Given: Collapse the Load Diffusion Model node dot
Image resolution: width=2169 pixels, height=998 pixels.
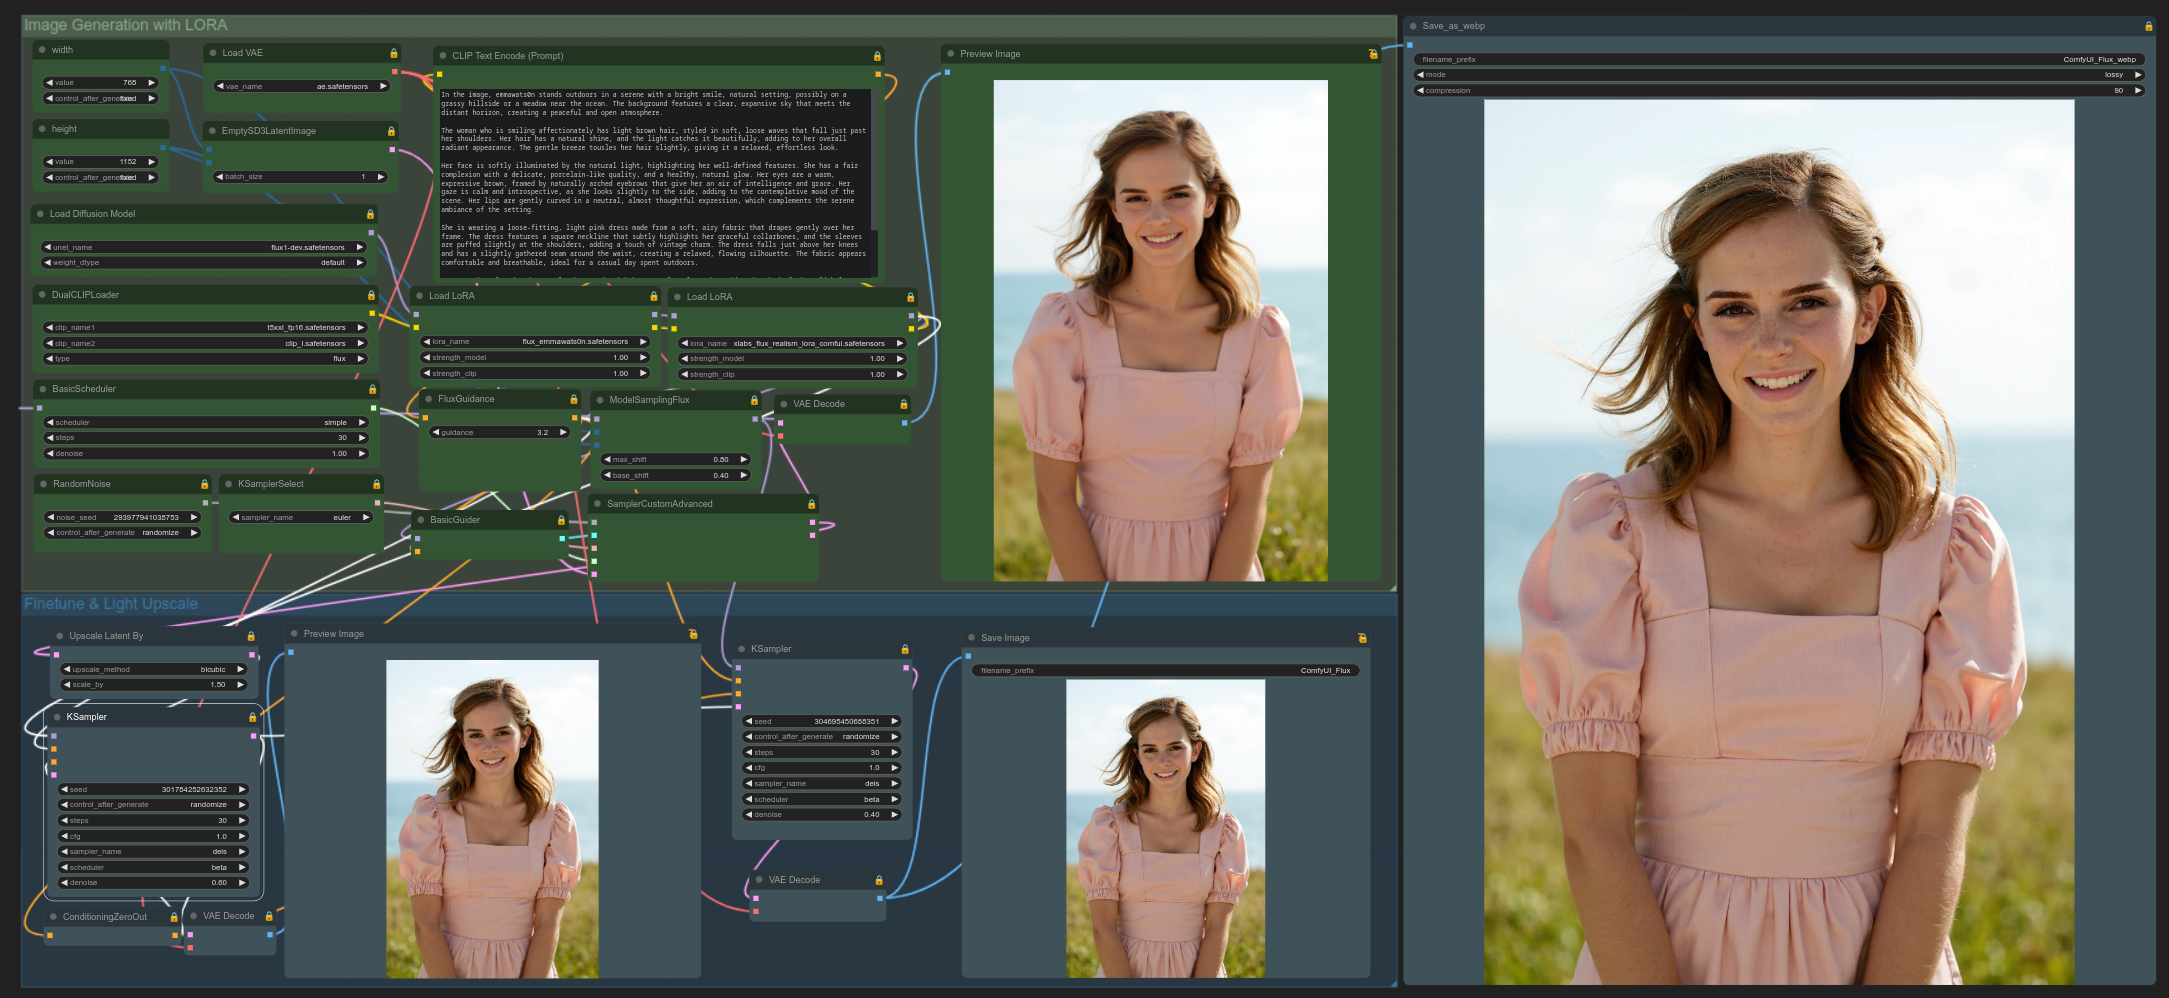Looking at the screenshot, I should click(40, 214).
